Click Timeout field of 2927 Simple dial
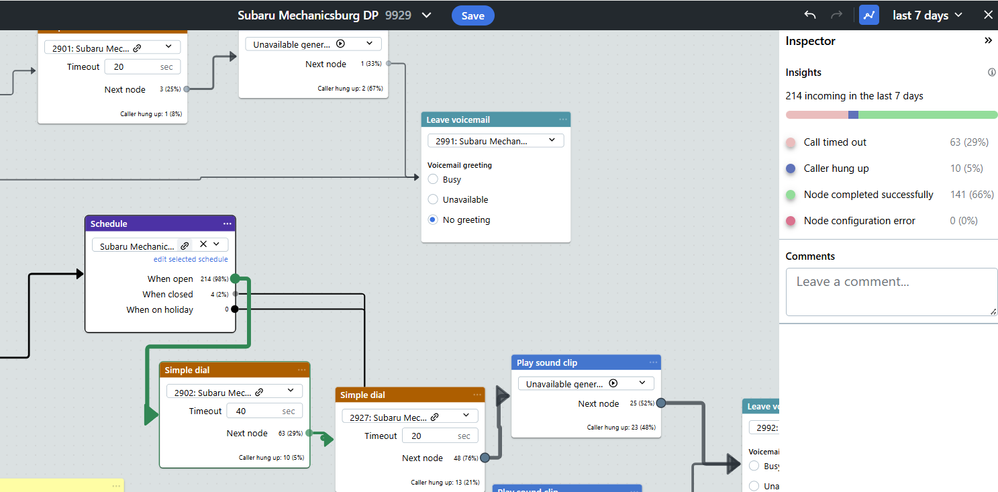This screenshot has height=492, width=998. [x=440, y=436]
